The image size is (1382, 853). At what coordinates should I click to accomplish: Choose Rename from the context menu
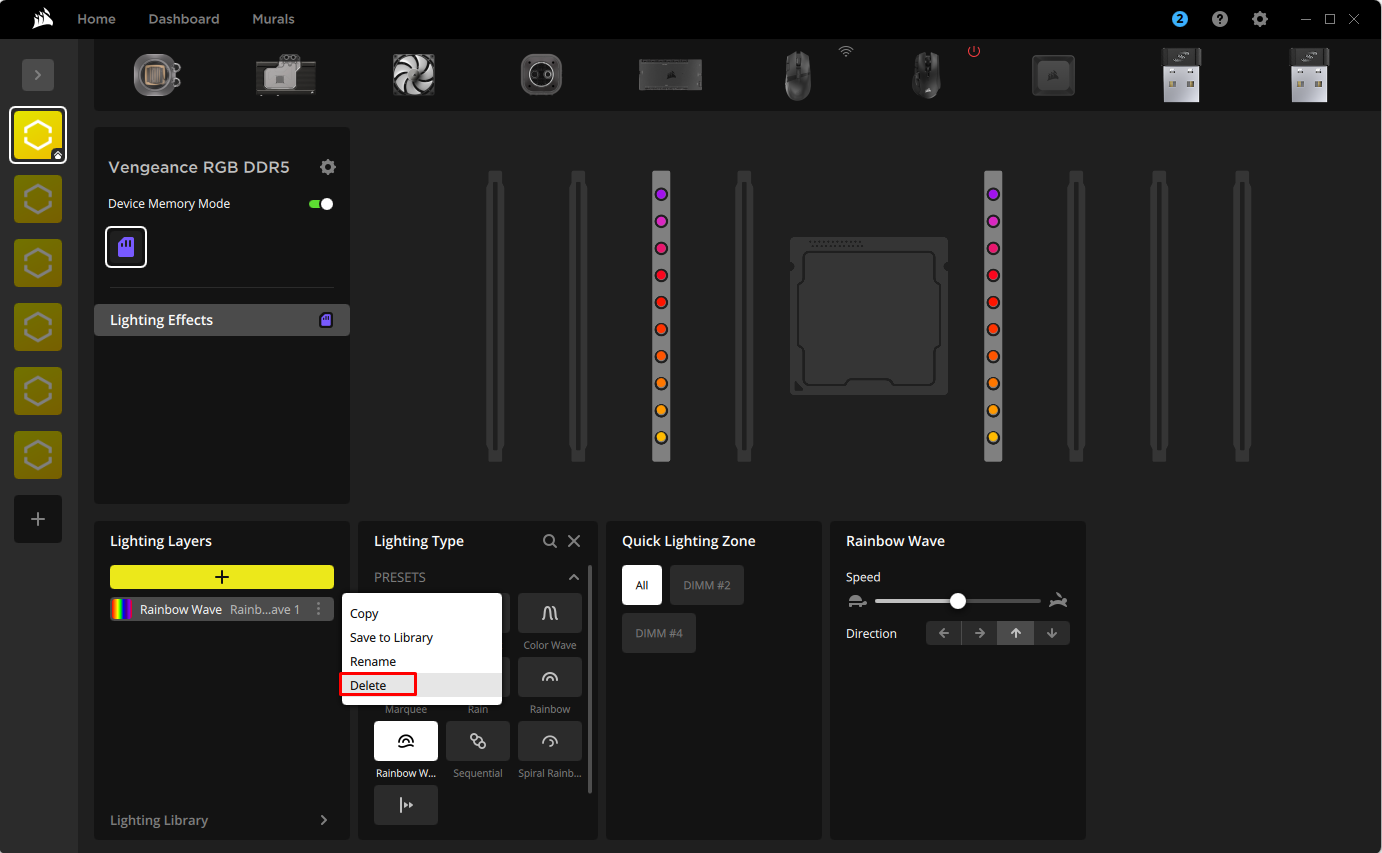[x=422, y=661]
